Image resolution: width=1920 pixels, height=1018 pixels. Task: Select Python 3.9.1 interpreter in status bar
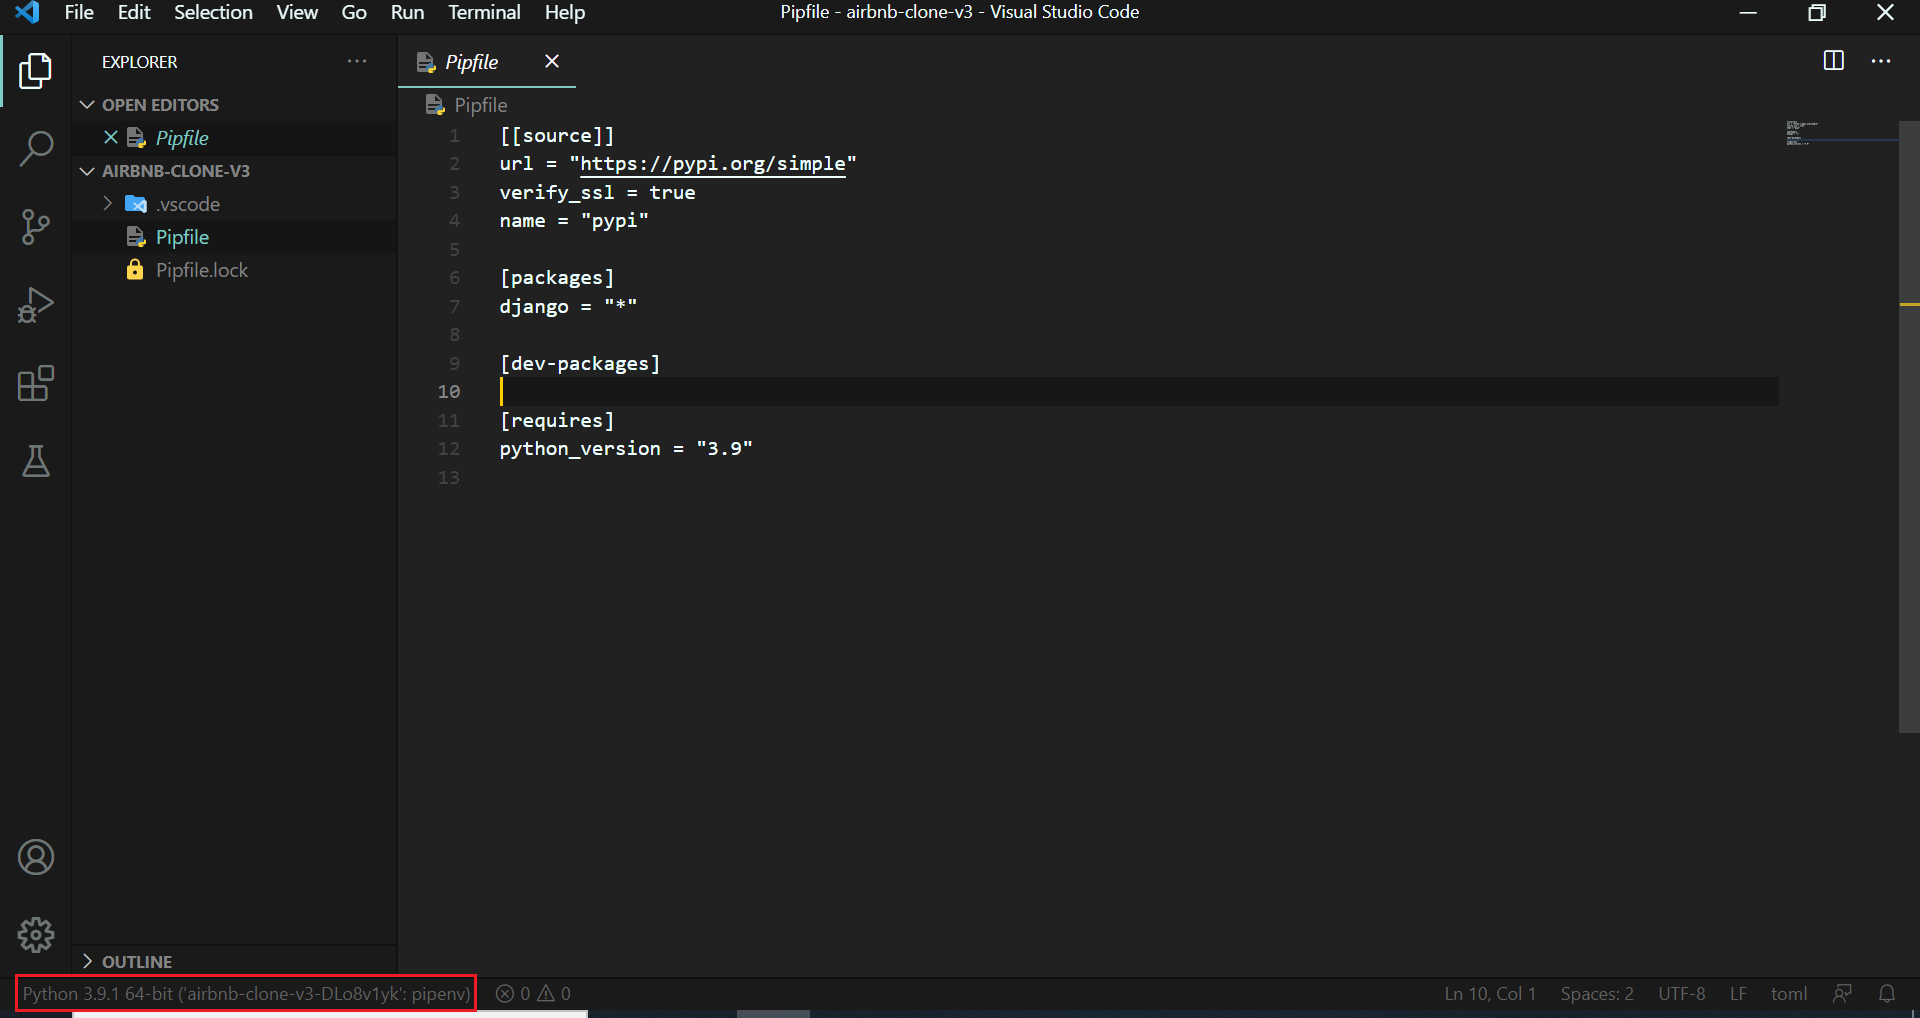click(246, 993)
